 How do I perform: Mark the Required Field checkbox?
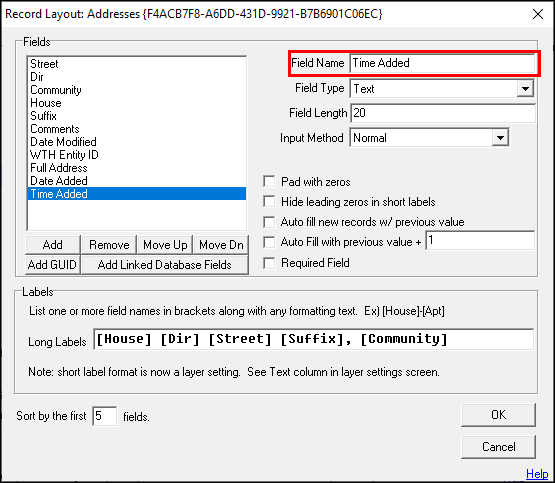click(269, 263)
